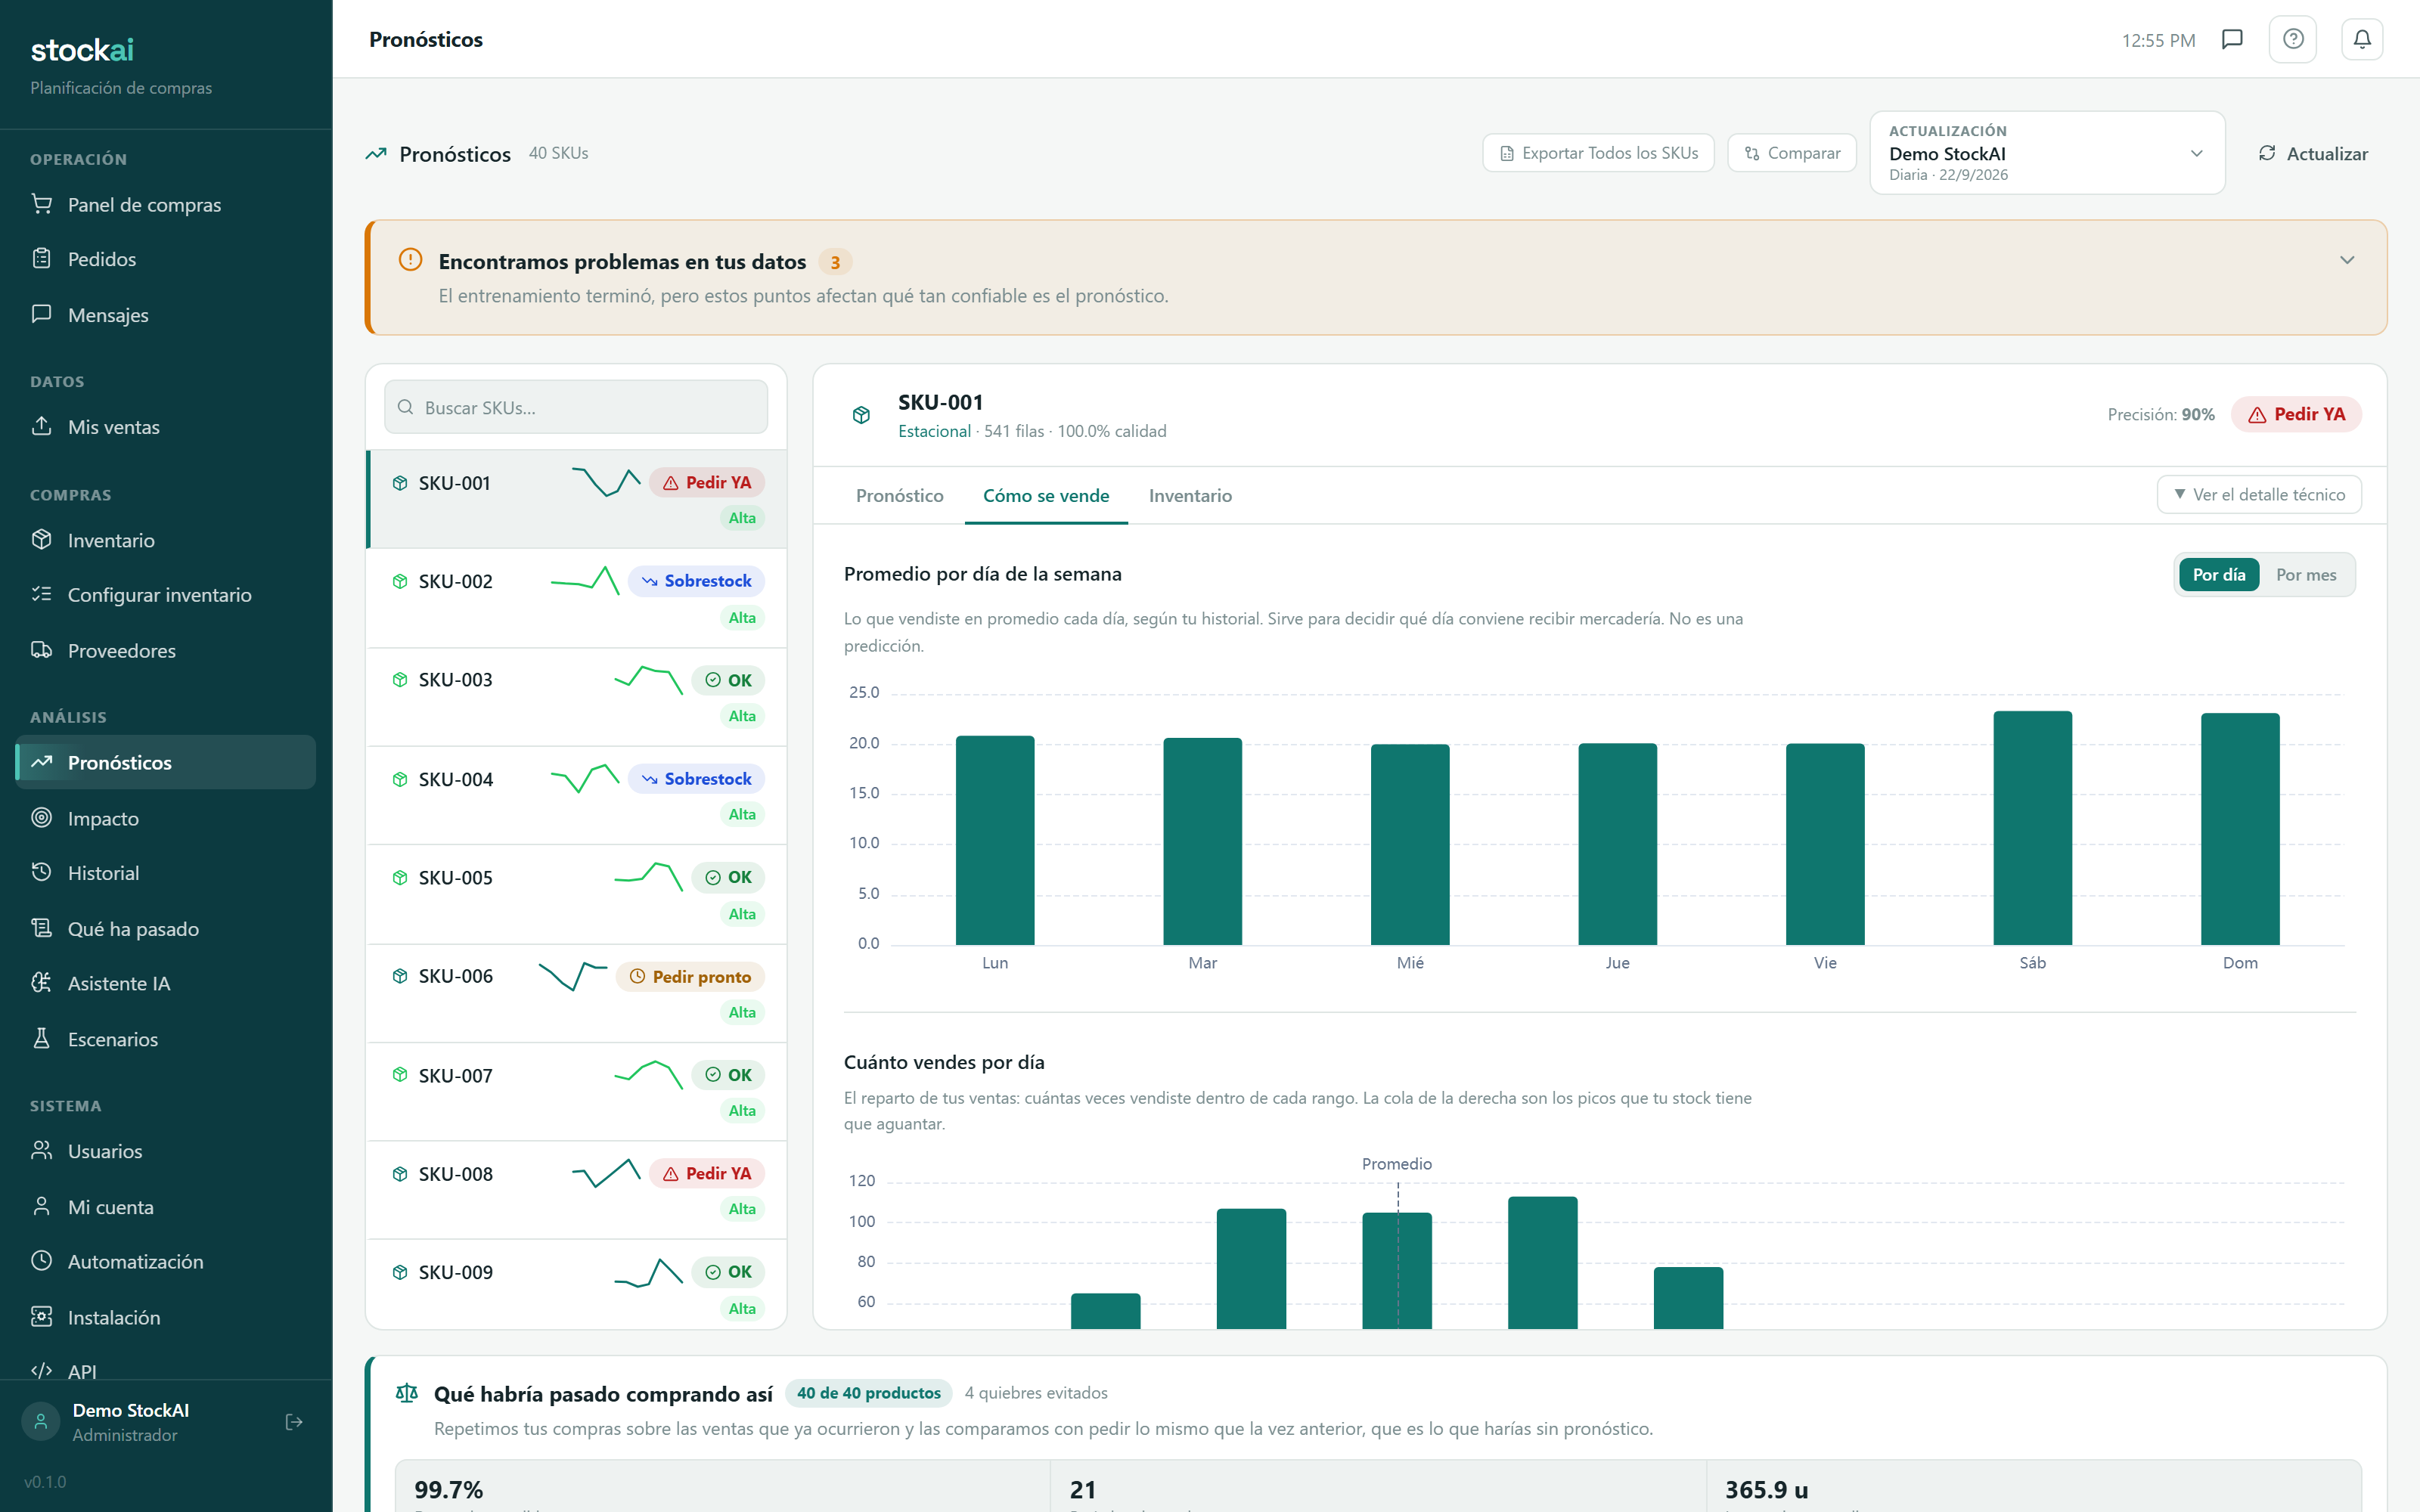The height and width of the screenshot is (1512, 2420).
Task: Select SKU-004 Sobrestock row
Action: pyautogui.click(x=576, y=795)
